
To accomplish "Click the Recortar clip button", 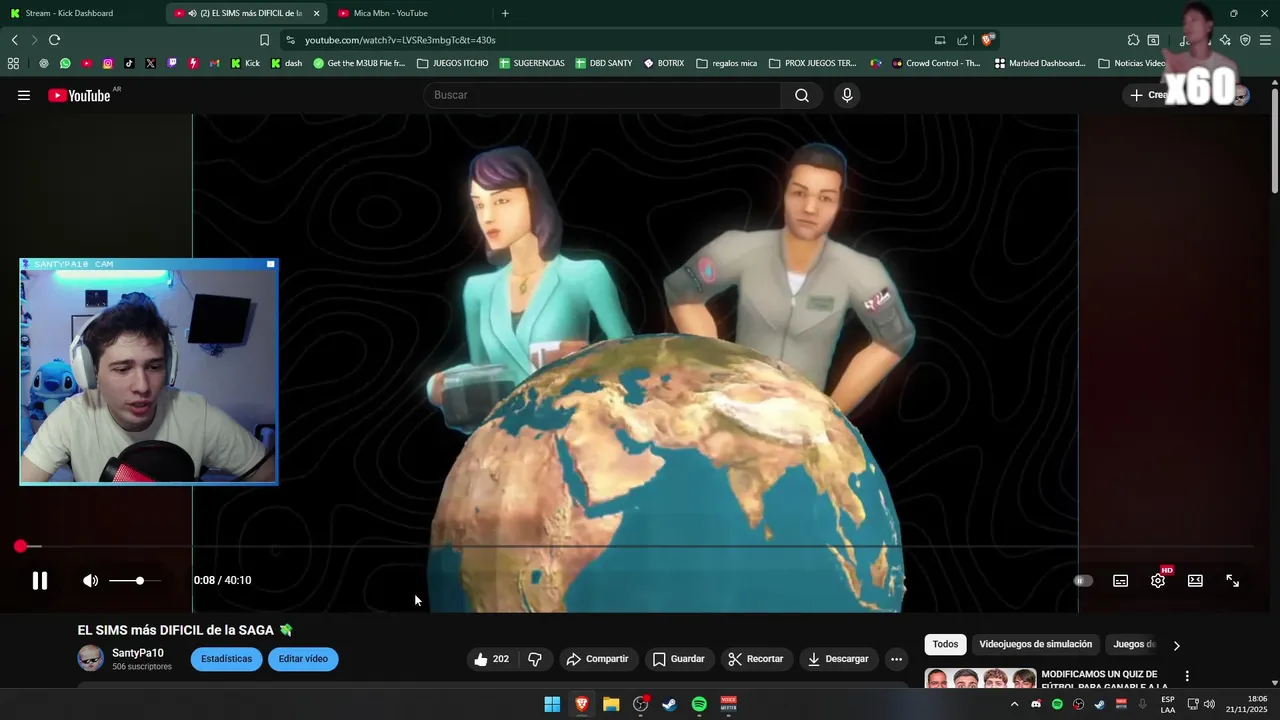I will (x=756, y=659).
